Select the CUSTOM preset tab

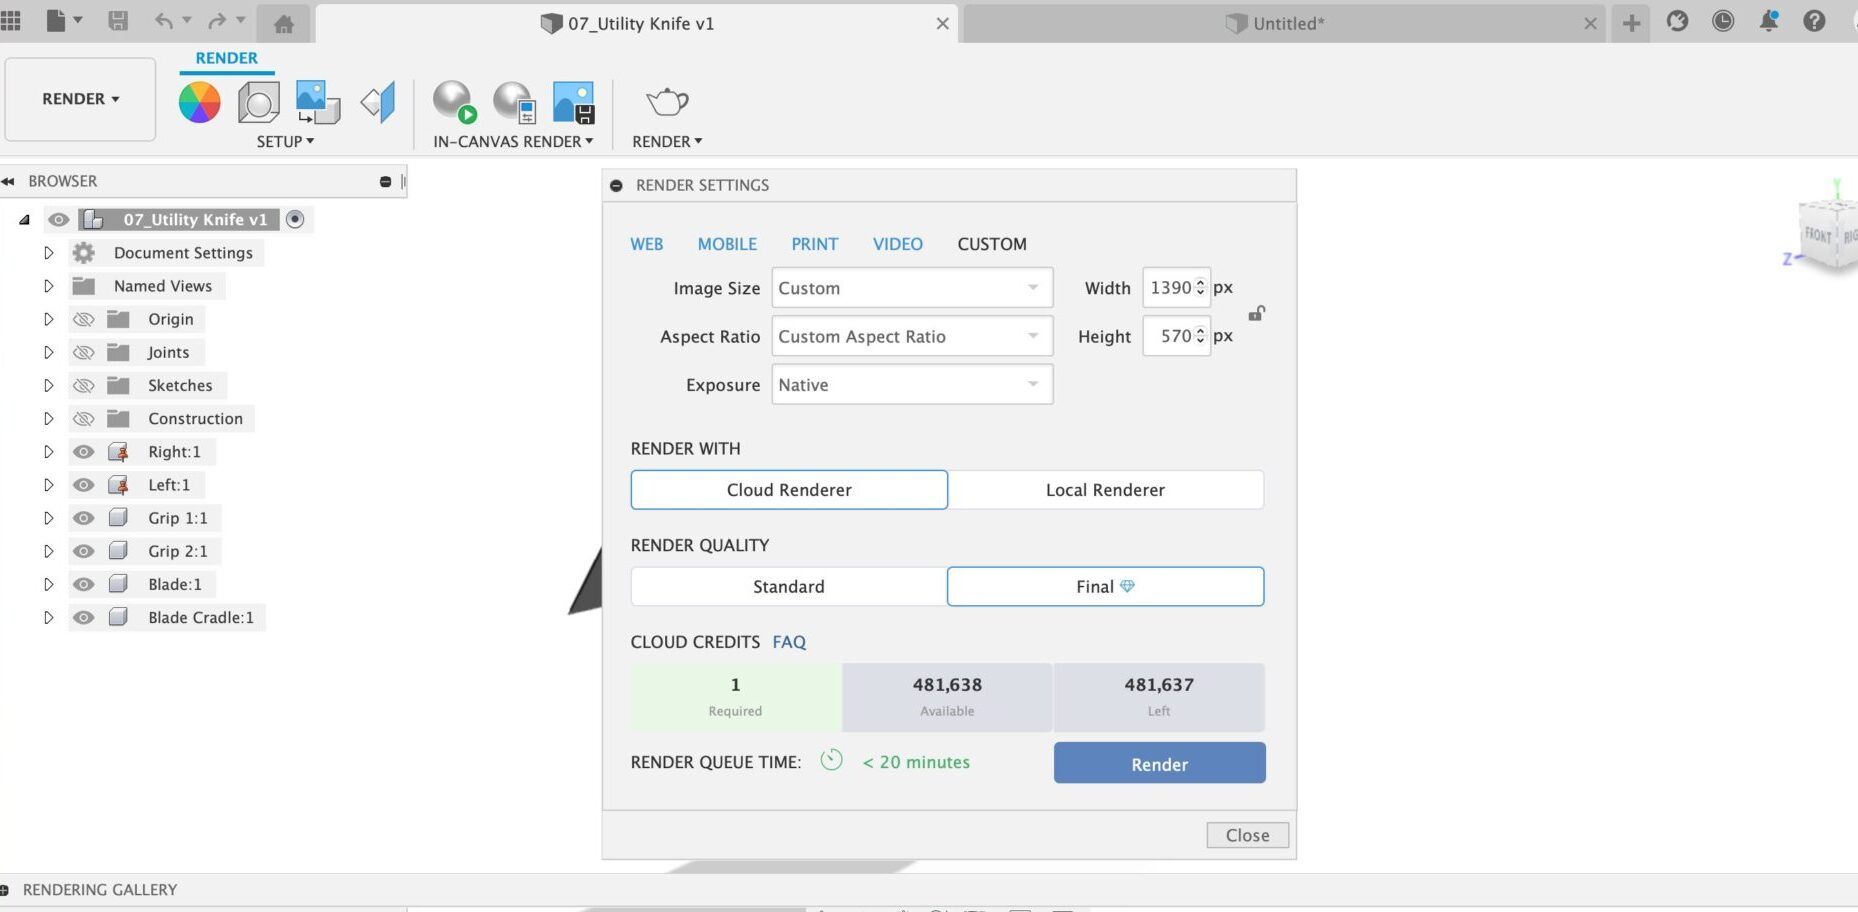tap(992, 244)
